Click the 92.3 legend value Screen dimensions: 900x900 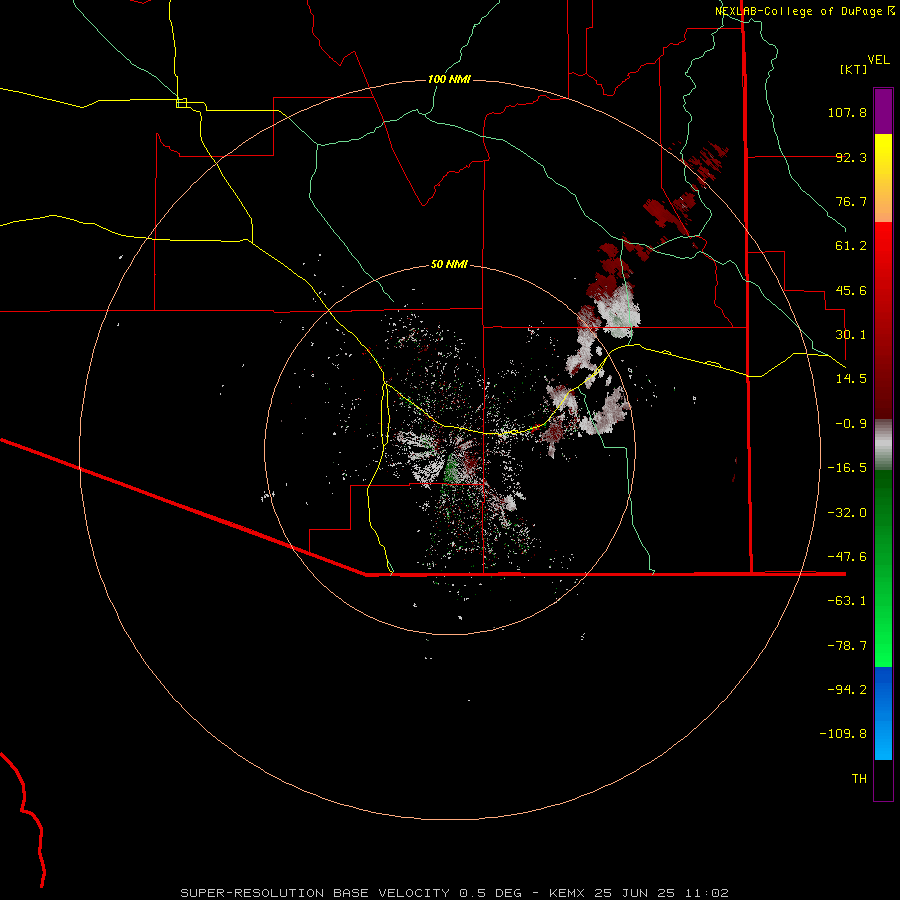coord(851,157)
